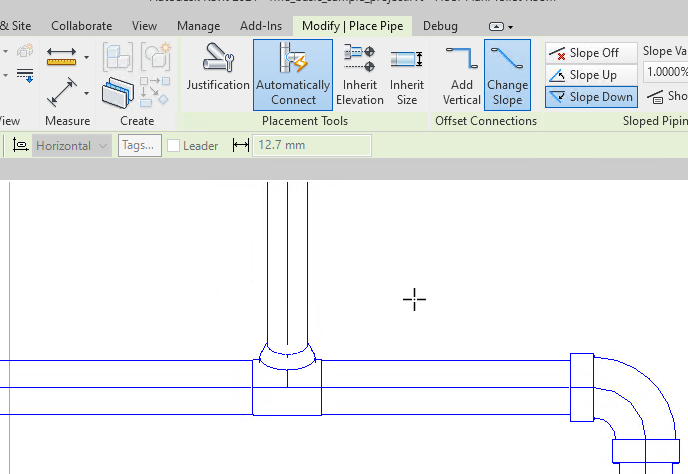The height and width of the screenshot is (474, 688).
Task: Click the 12.7 mm leader length field
Action: pos(312,145)
